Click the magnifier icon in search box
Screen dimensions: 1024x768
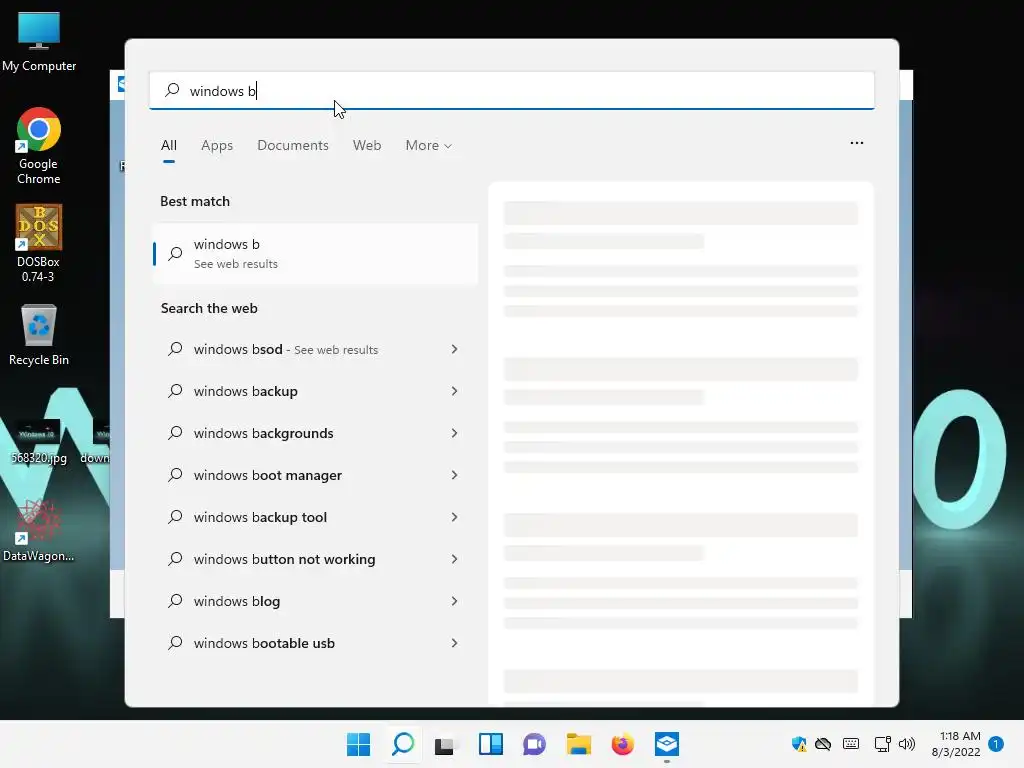tap(172, 90)
